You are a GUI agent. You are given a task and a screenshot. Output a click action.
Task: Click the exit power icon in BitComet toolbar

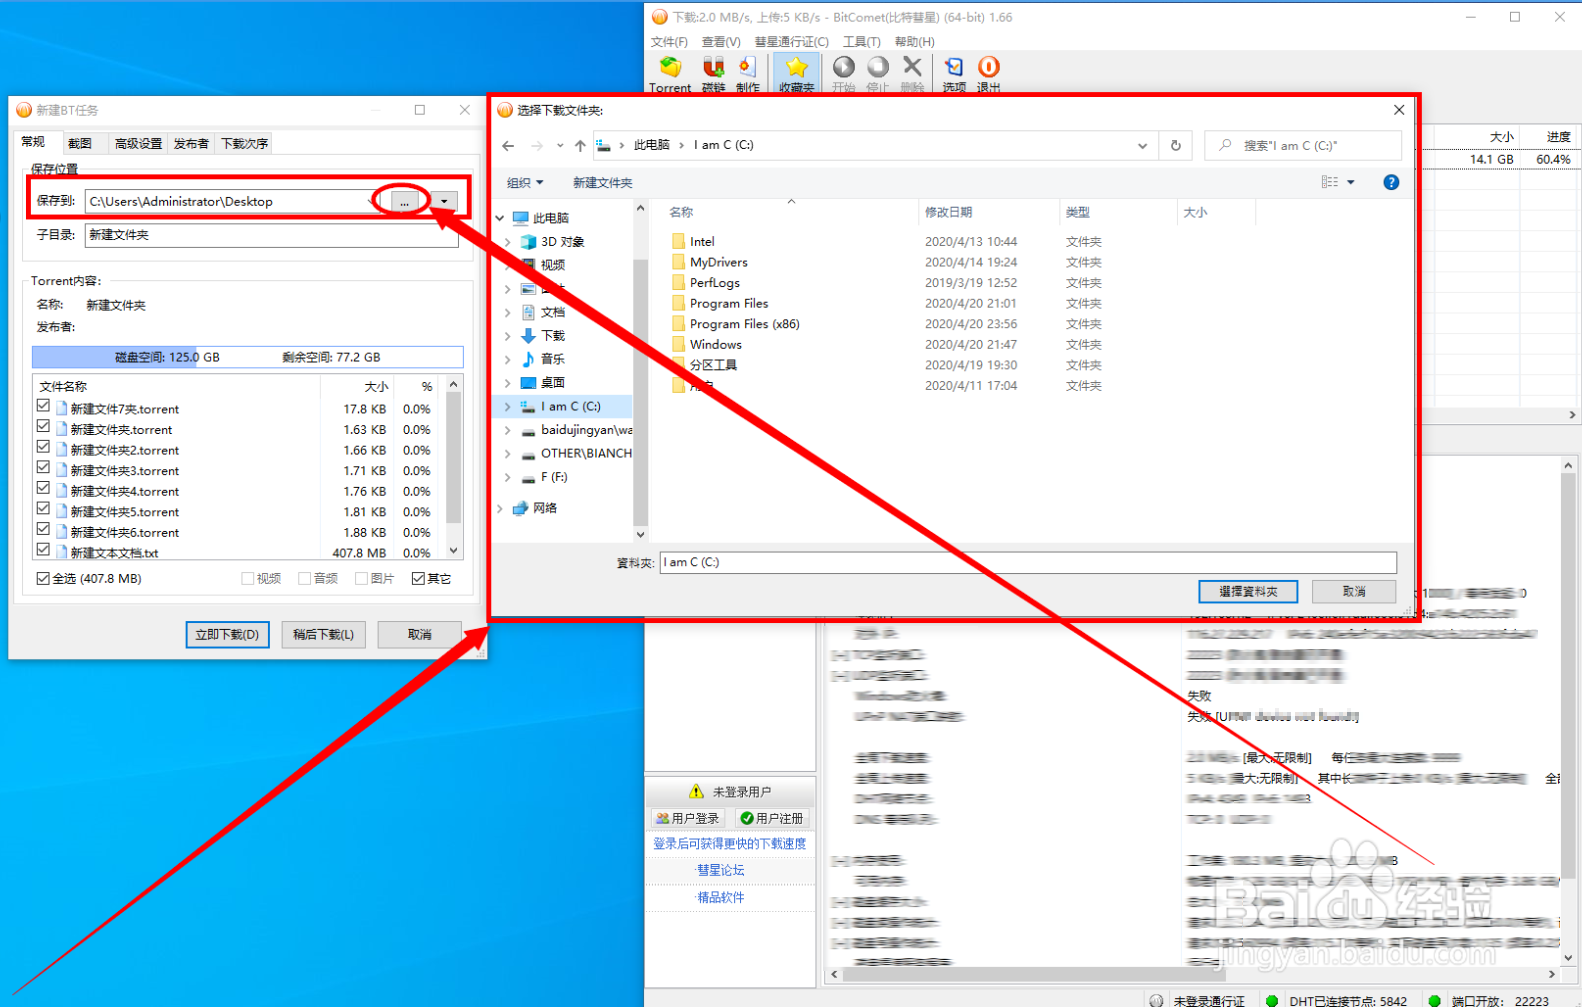988,67
